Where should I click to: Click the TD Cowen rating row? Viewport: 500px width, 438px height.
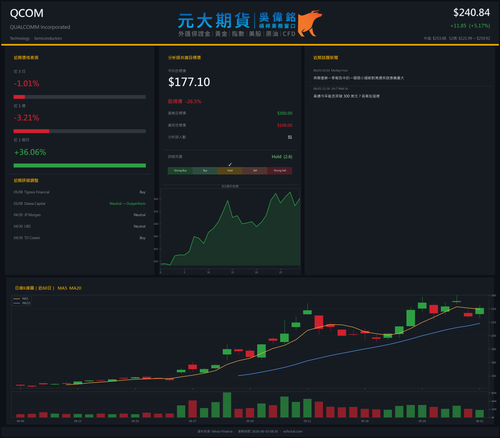click(80, 238)
